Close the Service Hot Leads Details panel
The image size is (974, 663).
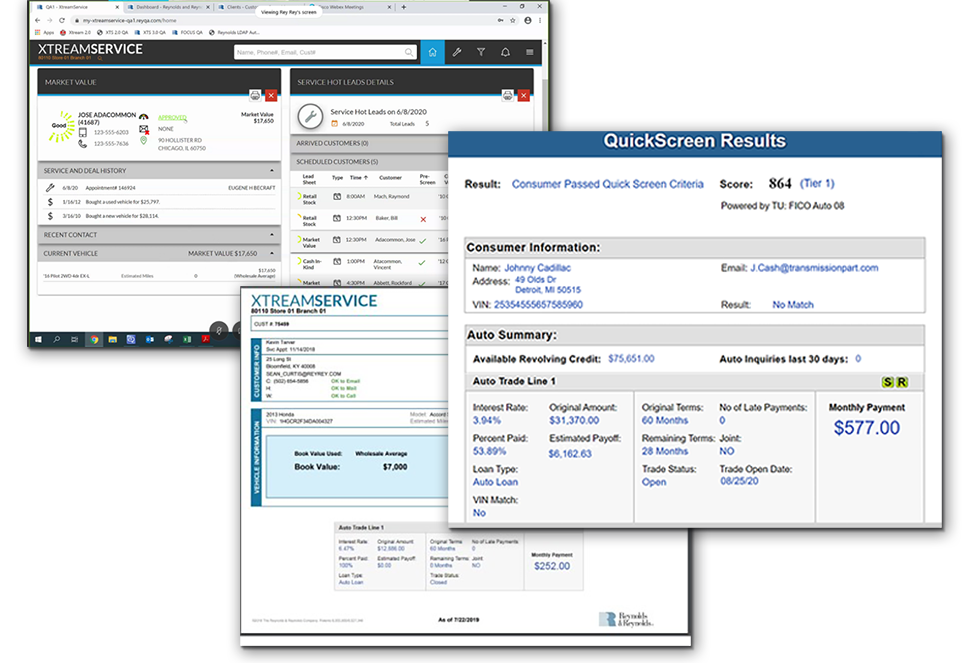tap(524, 95)
